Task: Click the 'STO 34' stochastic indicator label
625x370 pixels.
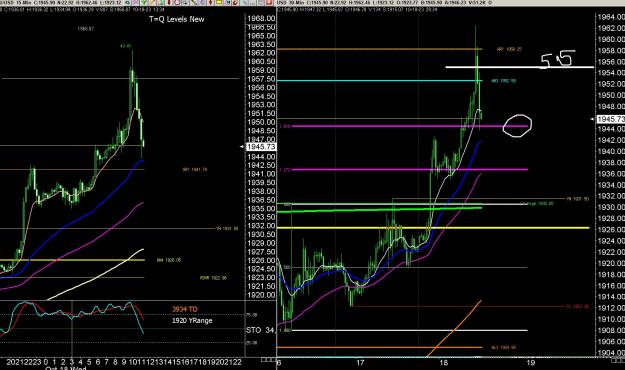Action: (260, 330)
